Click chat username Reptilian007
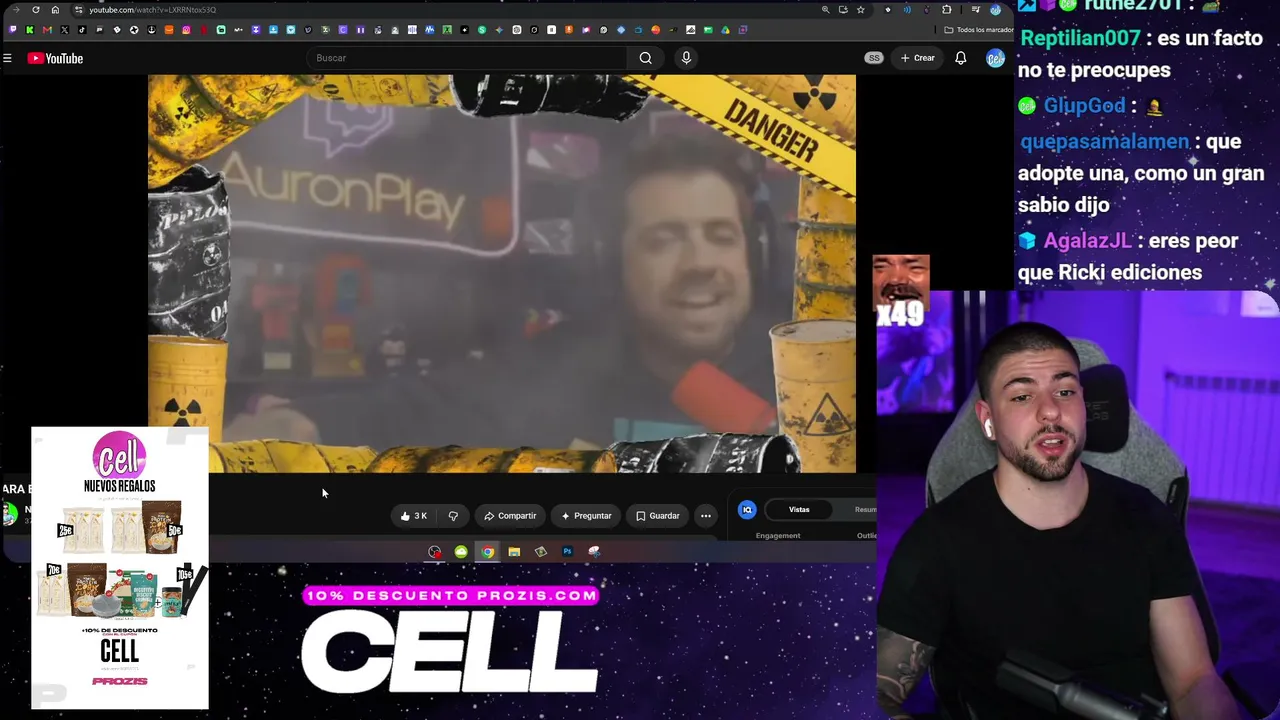Image resolution: width=1280 pixels, height=720 pixels. tap(1079, 38)
